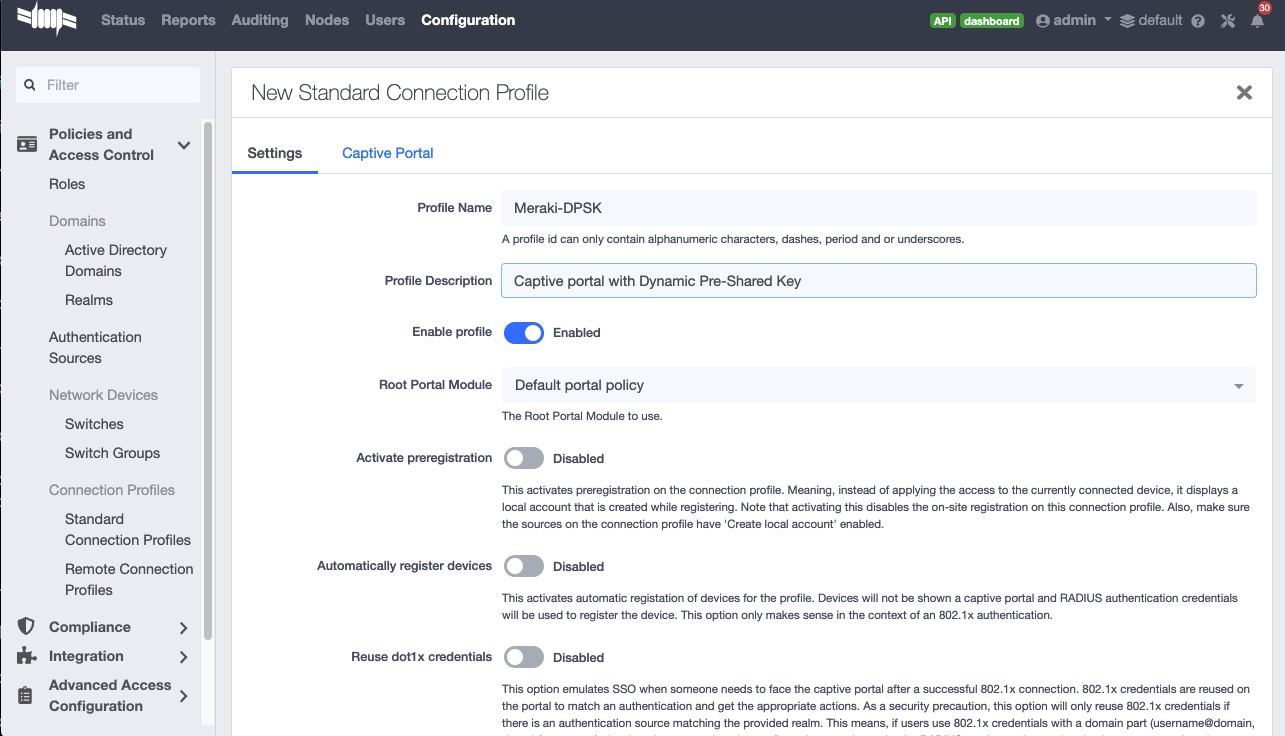Click the tools wrench icon in header

1228,21
